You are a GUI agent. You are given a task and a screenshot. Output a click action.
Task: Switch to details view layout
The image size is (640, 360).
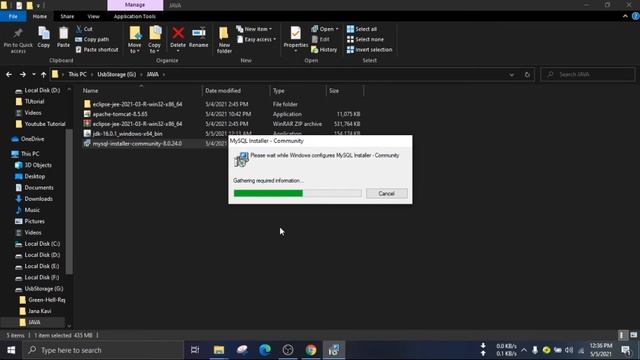click(x=622, y=335)
